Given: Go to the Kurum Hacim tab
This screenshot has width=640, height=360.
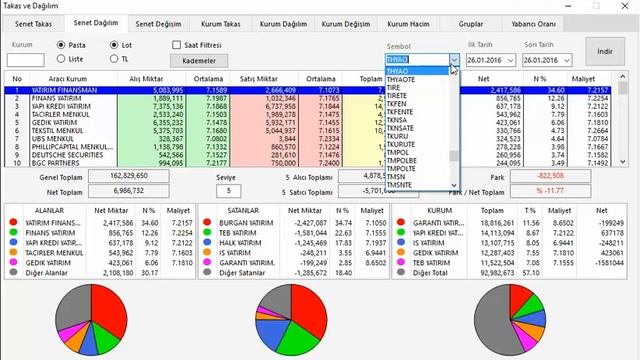Looking at the screenshot, I should (408, 24).
